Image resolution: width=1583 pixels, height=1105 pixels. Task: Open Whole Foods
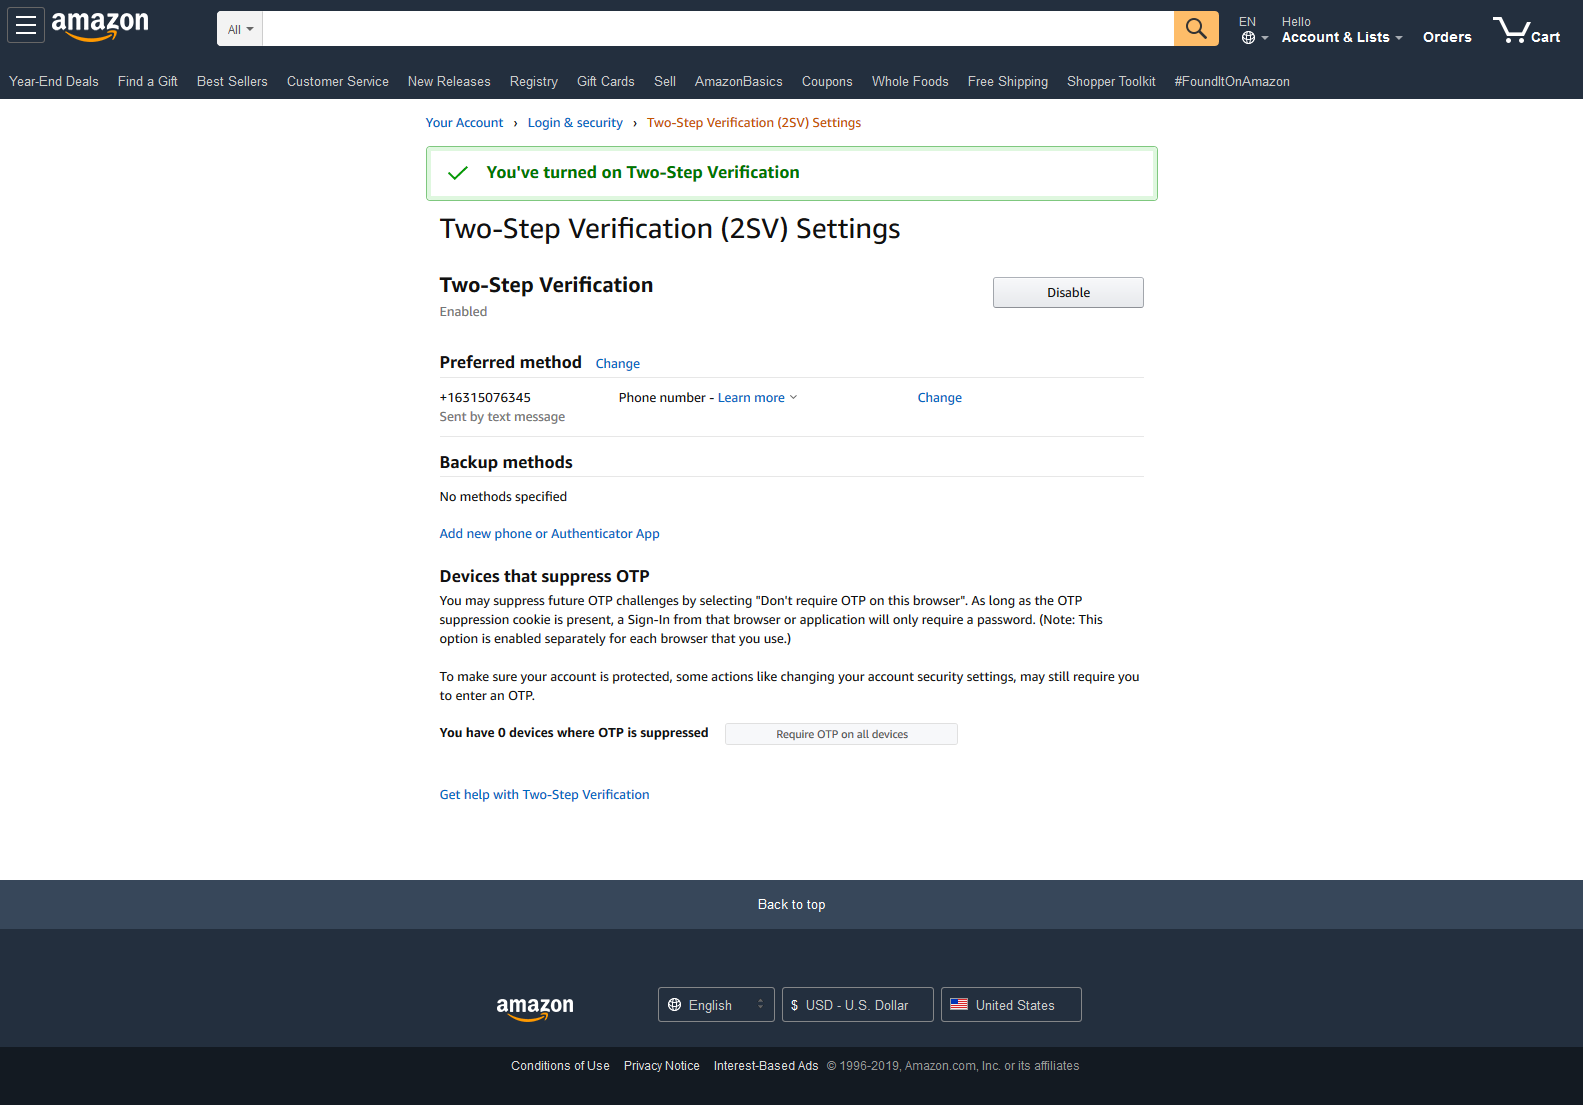tap(910, 82)
